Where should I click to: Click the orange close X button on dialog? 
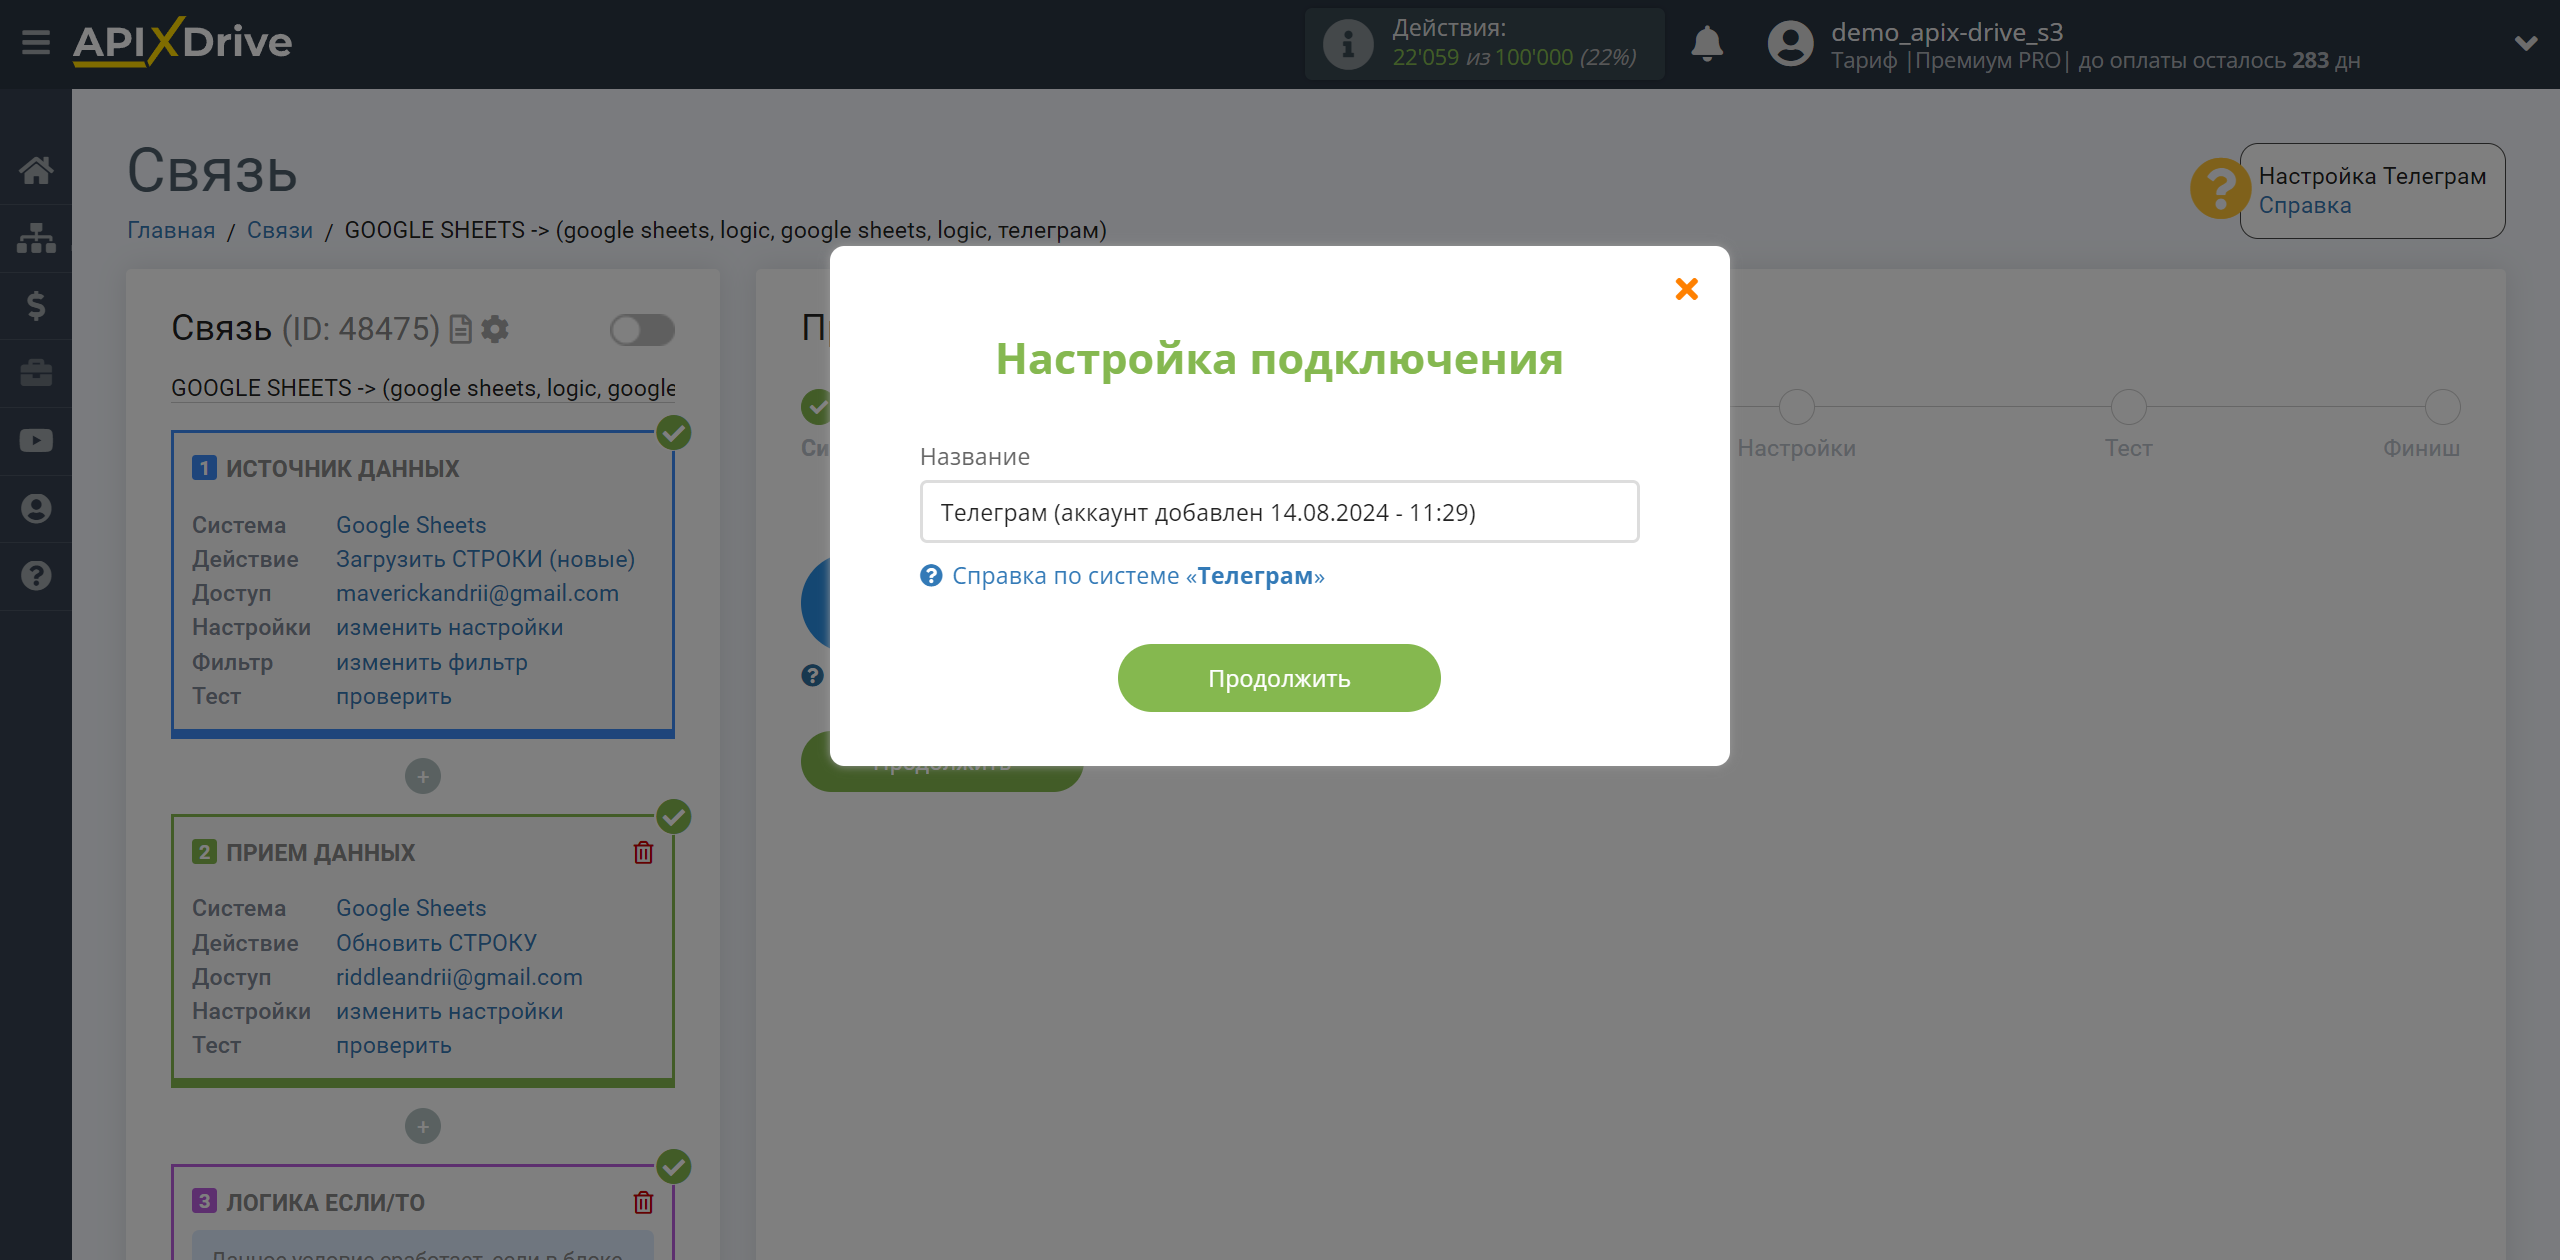tap(1685, 289)
